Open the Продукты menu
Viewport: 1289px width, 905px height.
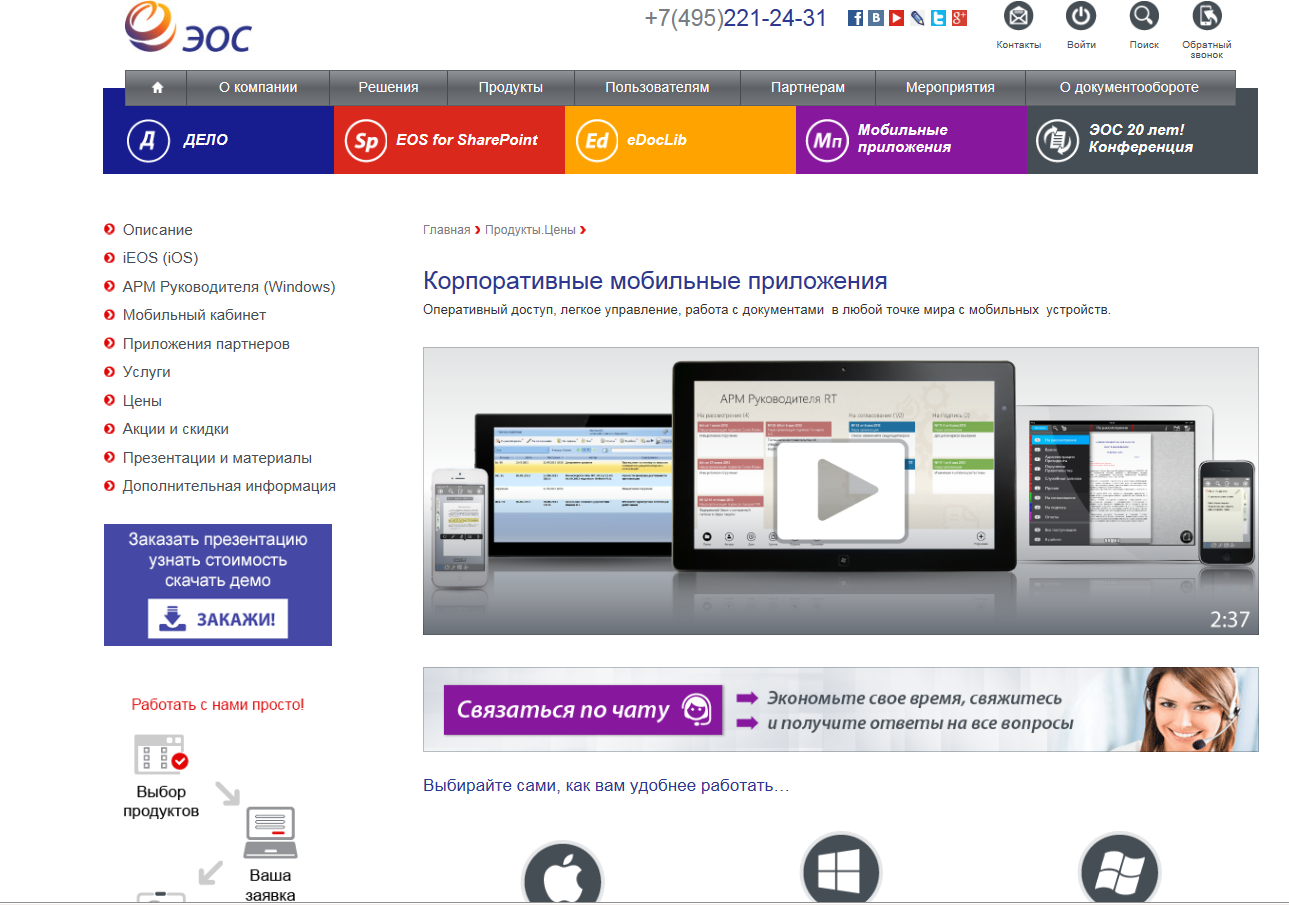click(x=511, y=87)
